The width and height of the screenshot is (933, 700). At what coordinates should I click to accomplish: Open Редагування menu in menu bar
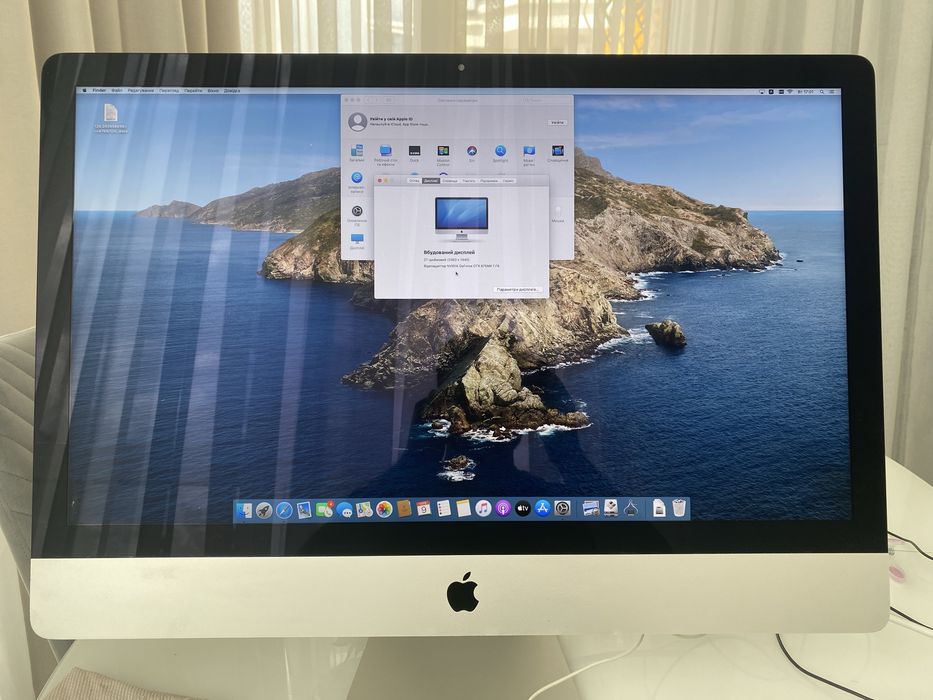click(x=140, y=90)
